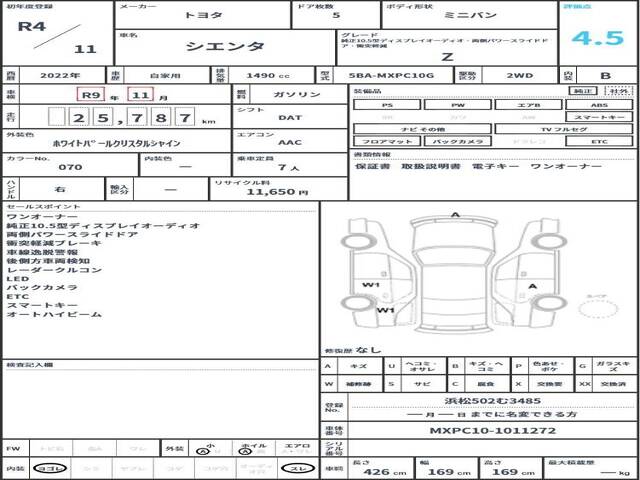Screen dimensions: 640x480
Task: Toggle the バックカメラ equipment box
Action: [x=457, y=141]
